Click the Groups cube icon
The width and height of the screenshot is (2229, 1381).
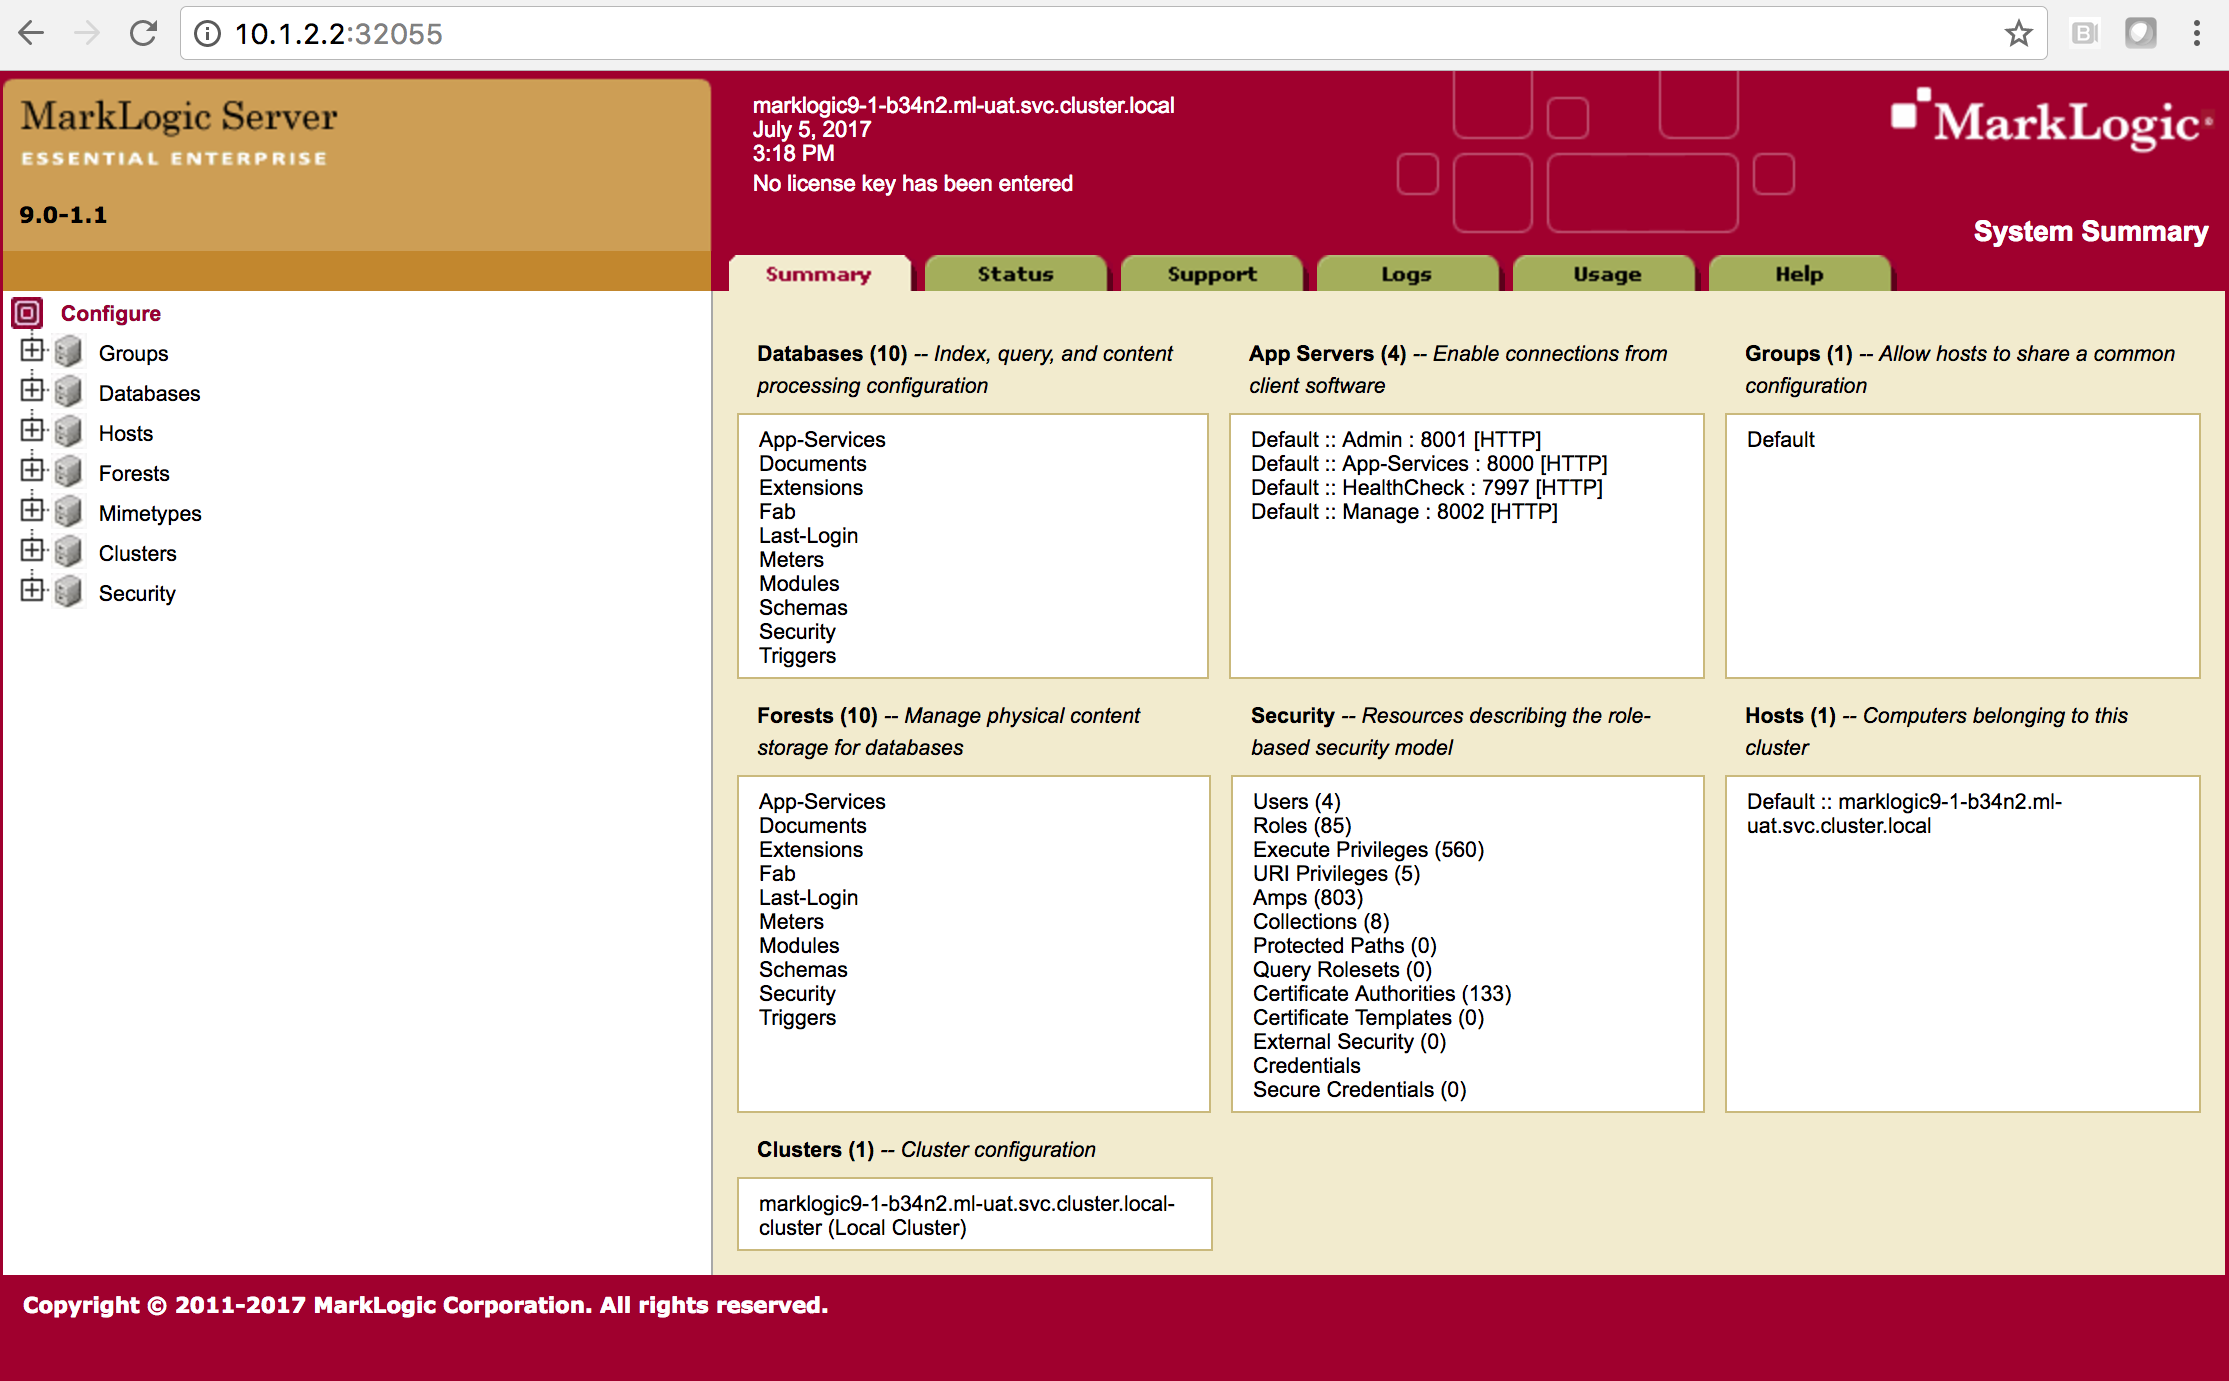pyautogui.click(x=68, y=352)
